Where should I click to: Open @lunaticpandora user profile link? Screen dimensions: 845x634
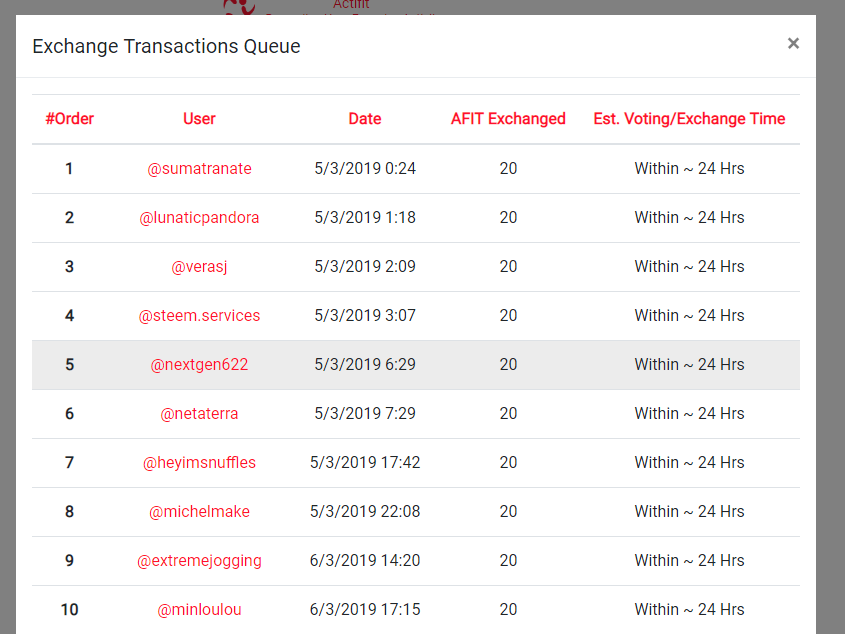tap(199, 218)
